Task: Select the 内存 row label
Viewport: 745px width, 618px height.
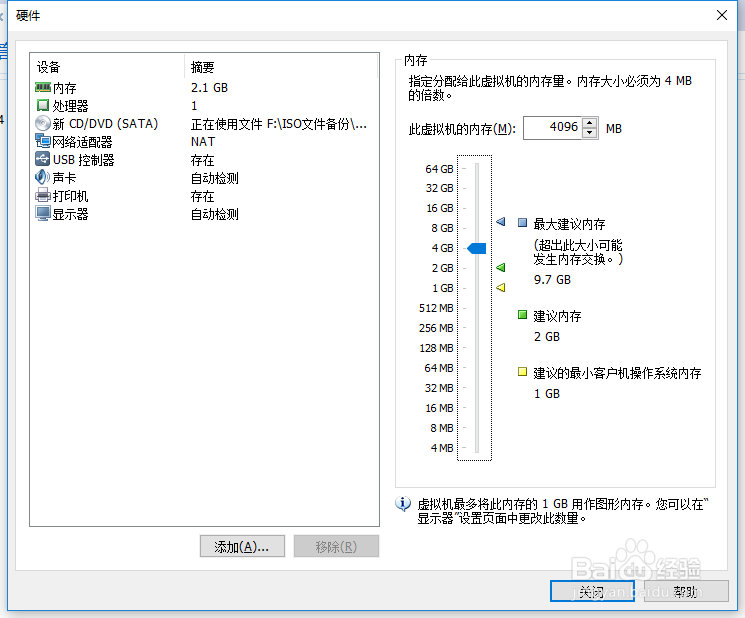Action: click(65, 88)
